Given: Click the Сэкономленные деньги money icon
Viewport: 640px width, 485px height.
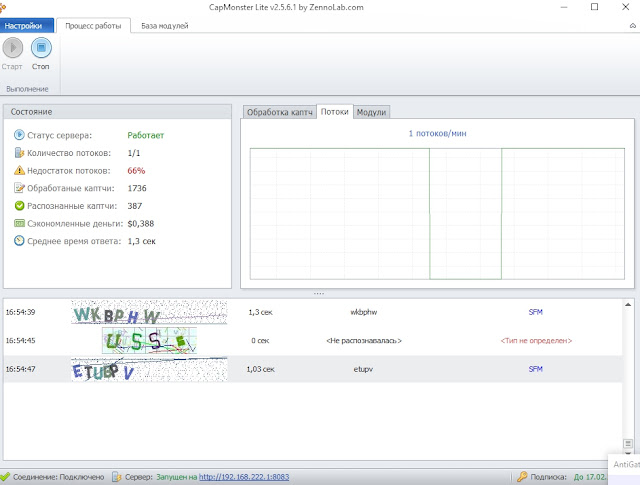Looking at the screenshot, I should 19,223.
